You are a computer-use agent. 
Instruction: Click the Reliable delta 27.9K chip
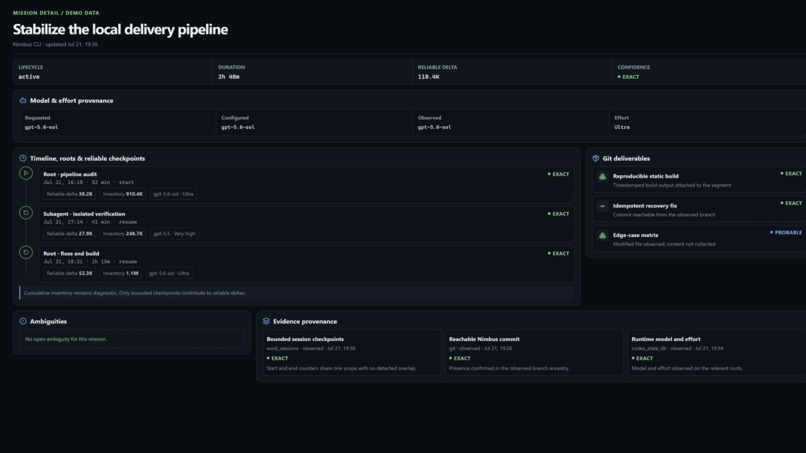point(69,233)
